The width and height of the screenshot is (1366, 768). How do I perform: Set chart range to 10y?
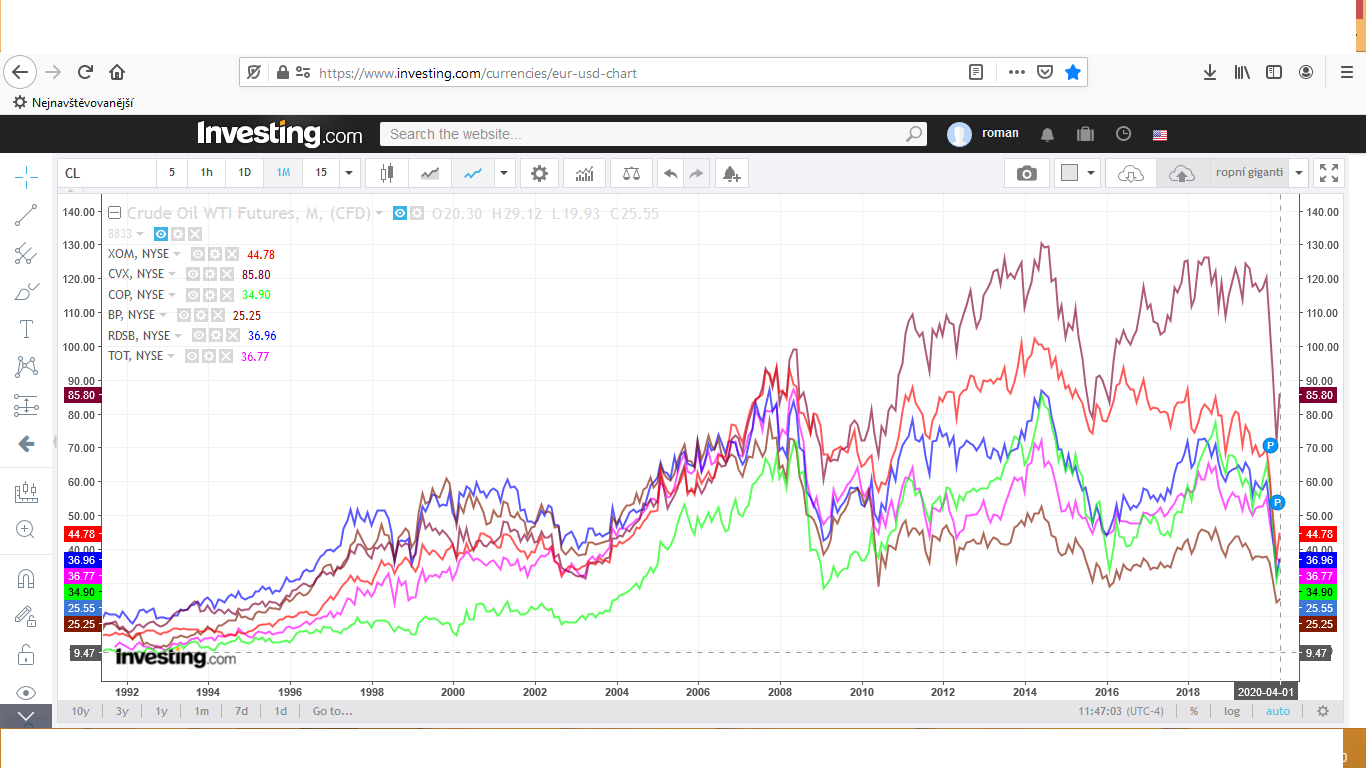[80, 711]
